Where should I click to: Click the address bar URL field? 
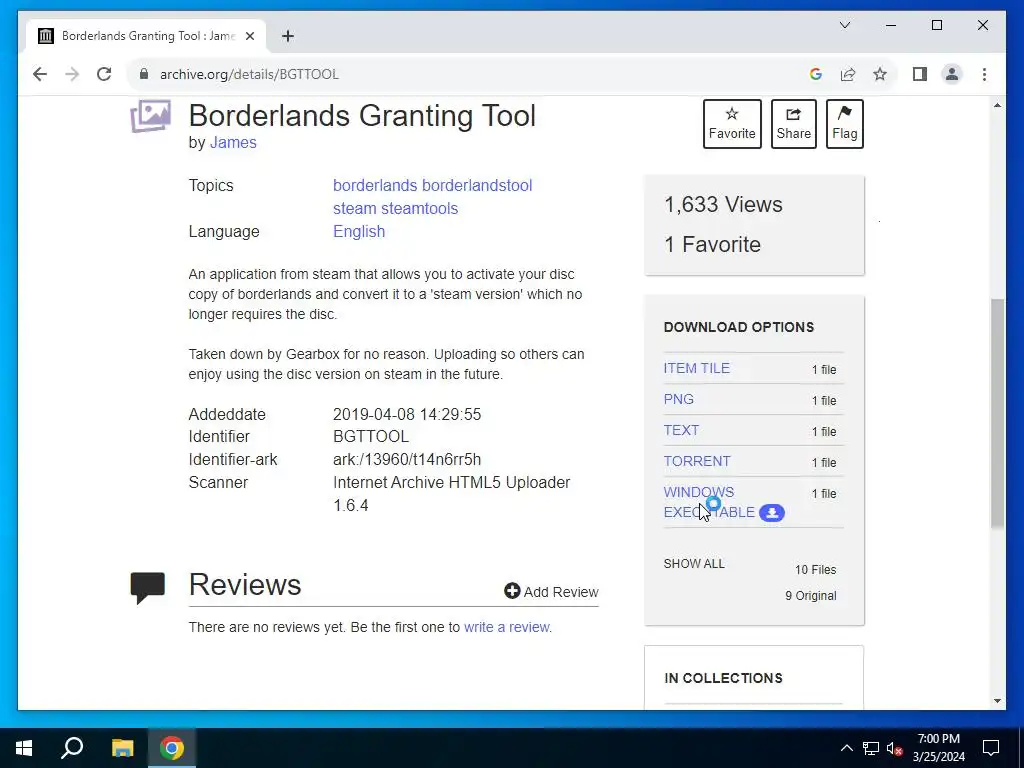(x=470, y=74)
